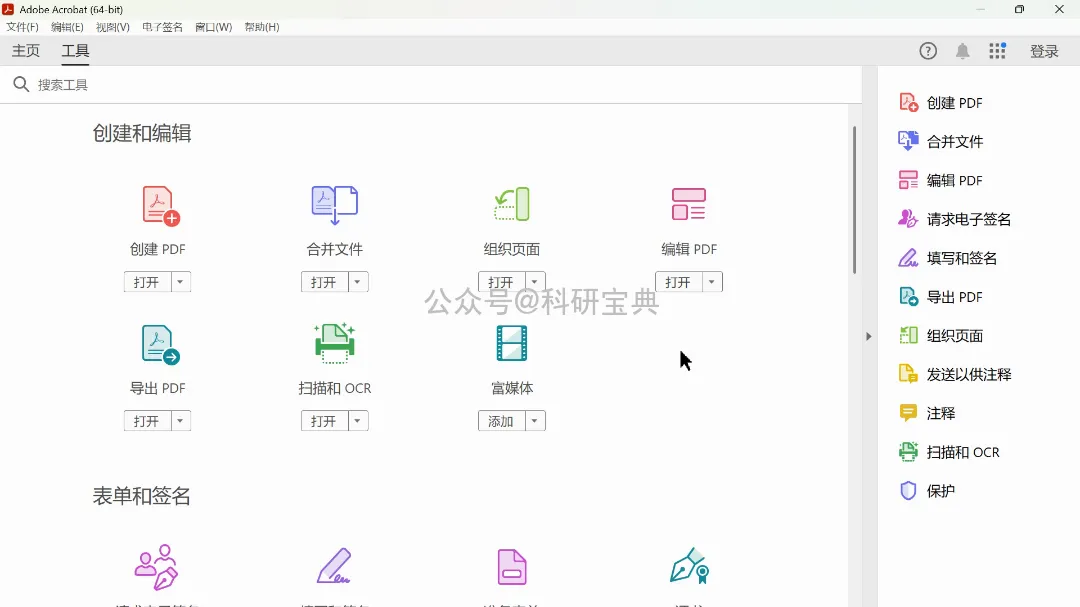Restore down the Acrobat window
The image size is (1080, 607).
coord(1019,9)
